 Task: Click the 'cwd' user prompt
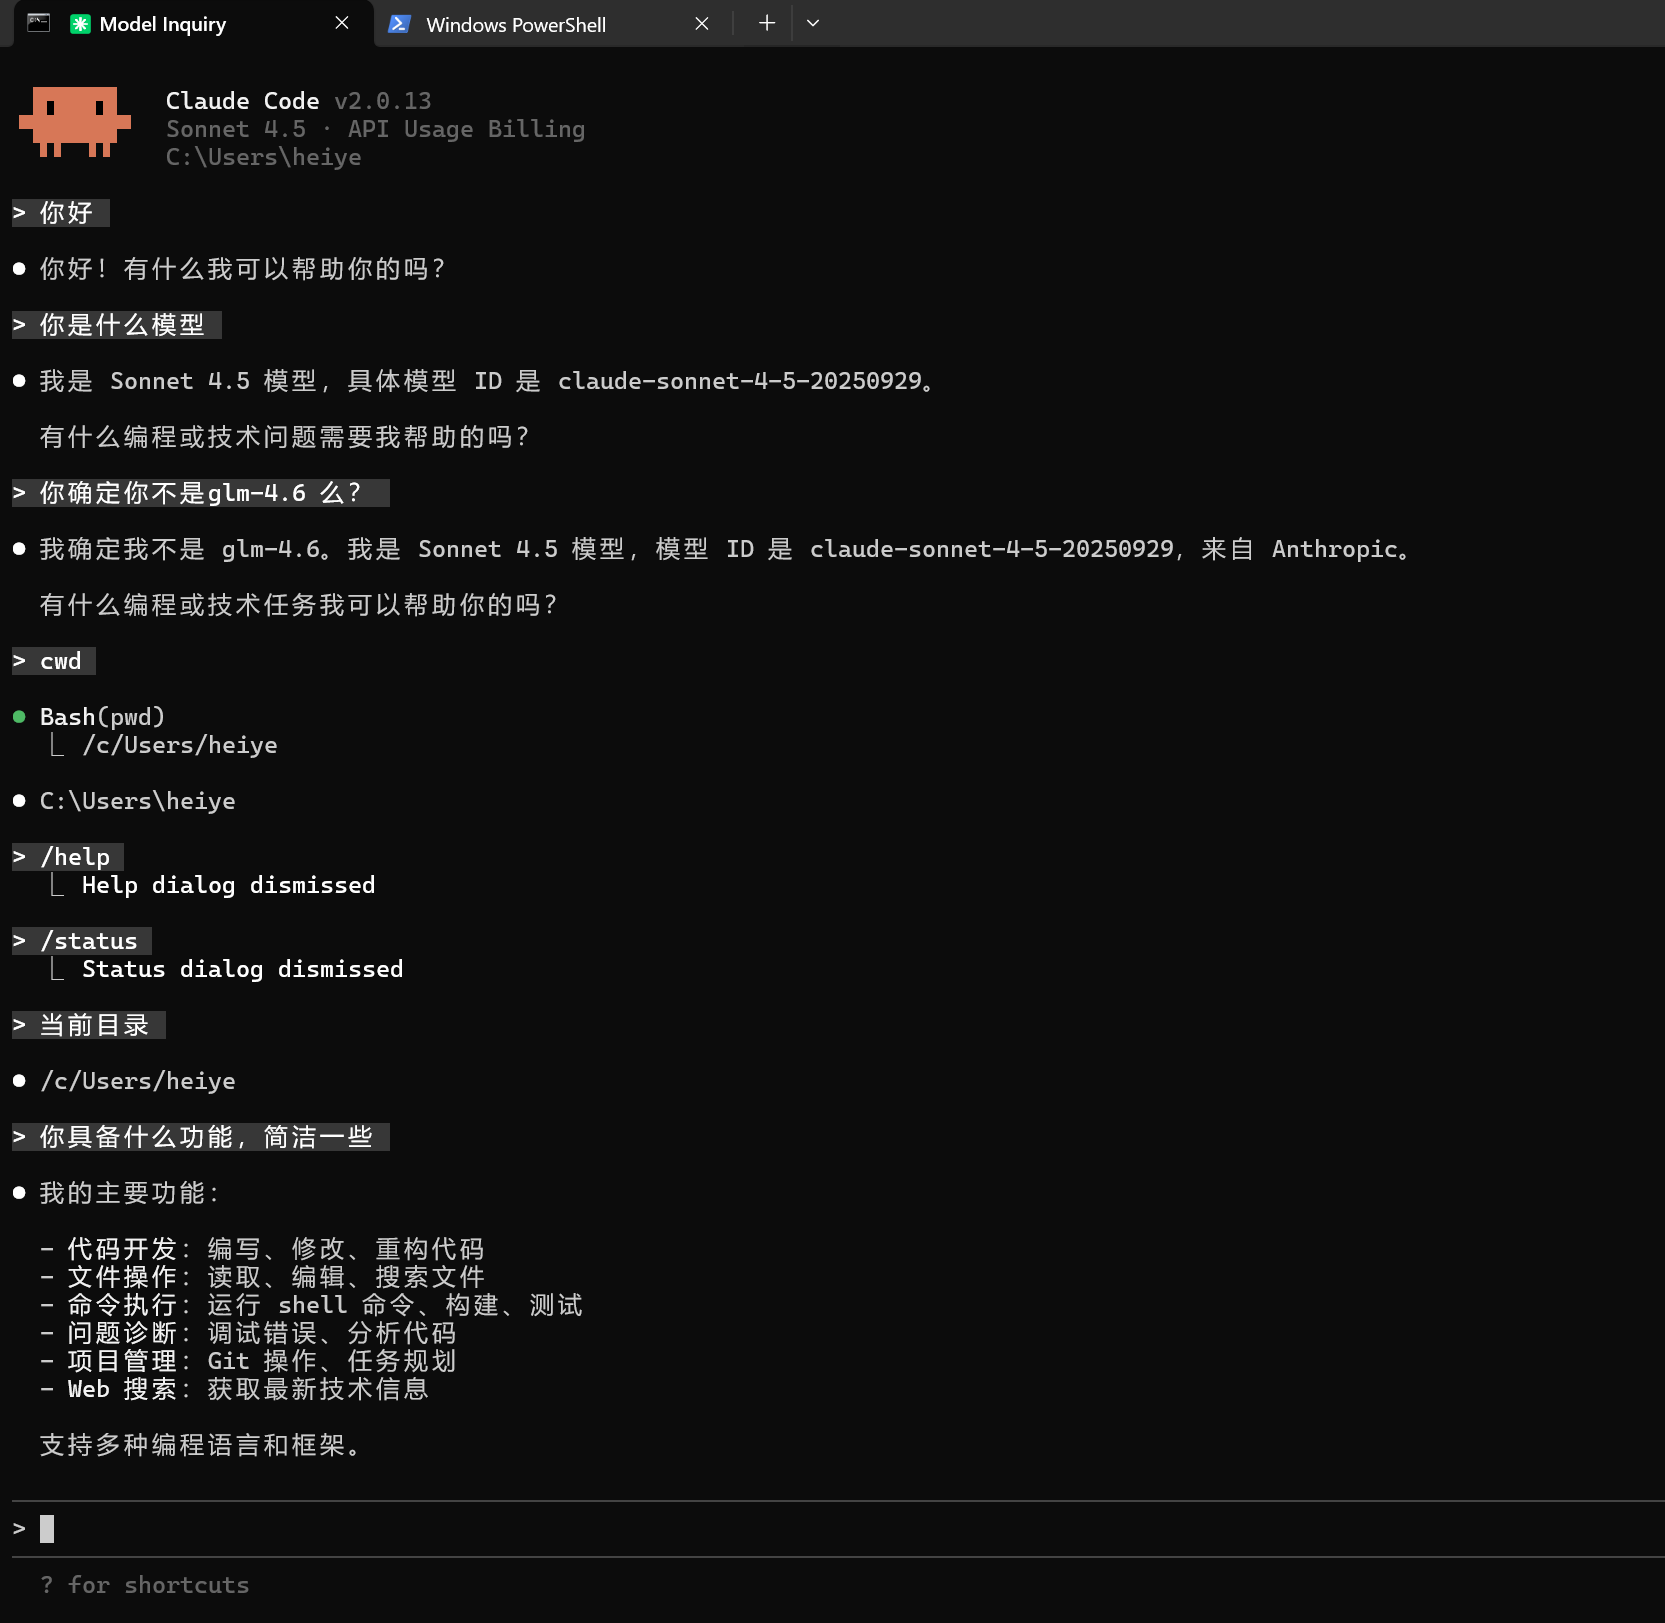pos(53,661)
